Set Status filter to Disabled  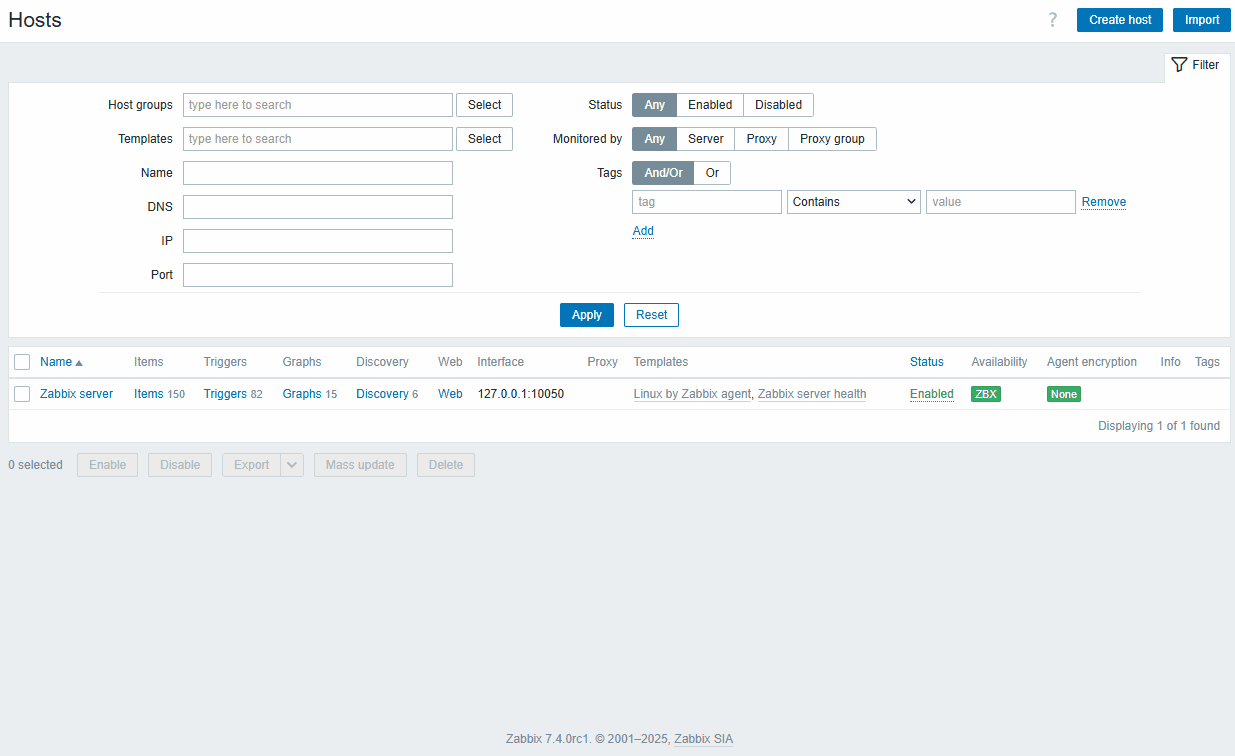tap(778, 105)
